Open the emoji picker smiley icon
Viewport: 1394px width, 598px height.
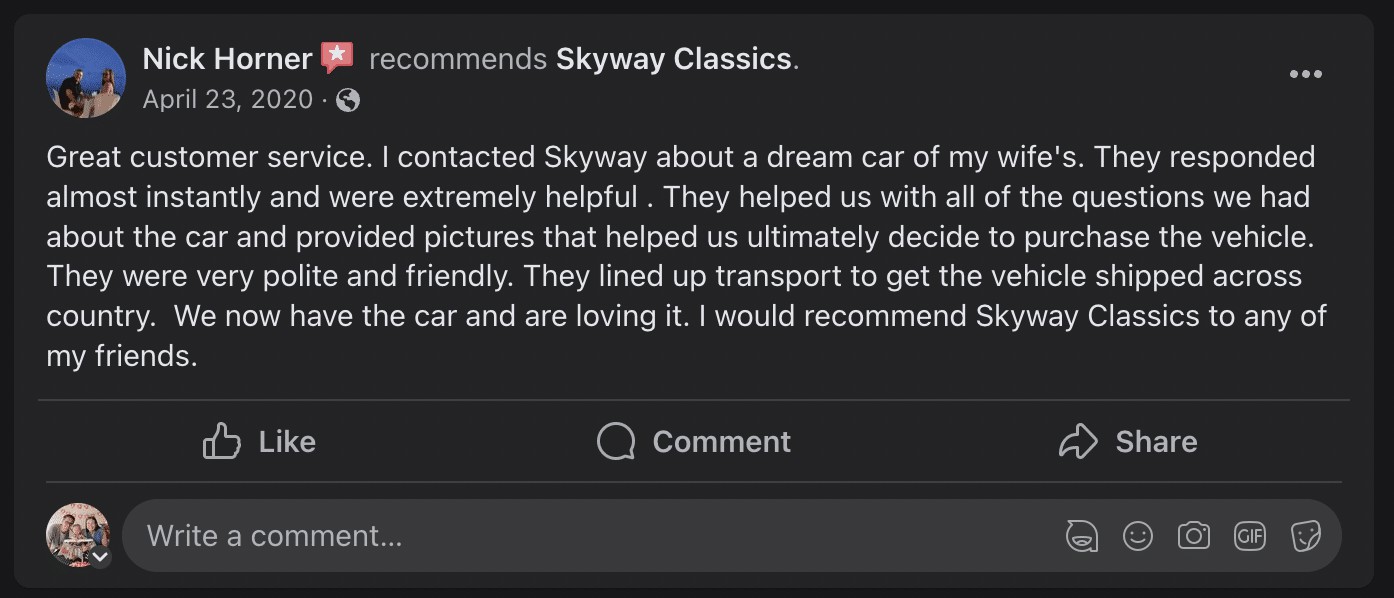pyautogui.click(x=1137, y=536)
